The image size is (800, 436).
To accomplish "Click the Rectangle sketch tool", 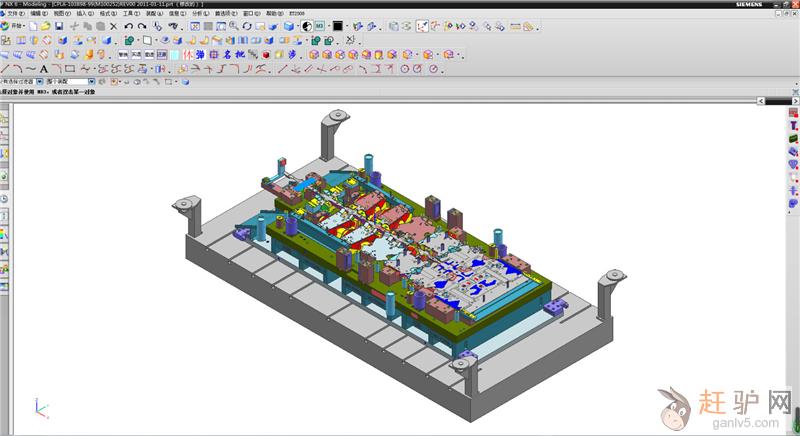I will pos(70,69).
